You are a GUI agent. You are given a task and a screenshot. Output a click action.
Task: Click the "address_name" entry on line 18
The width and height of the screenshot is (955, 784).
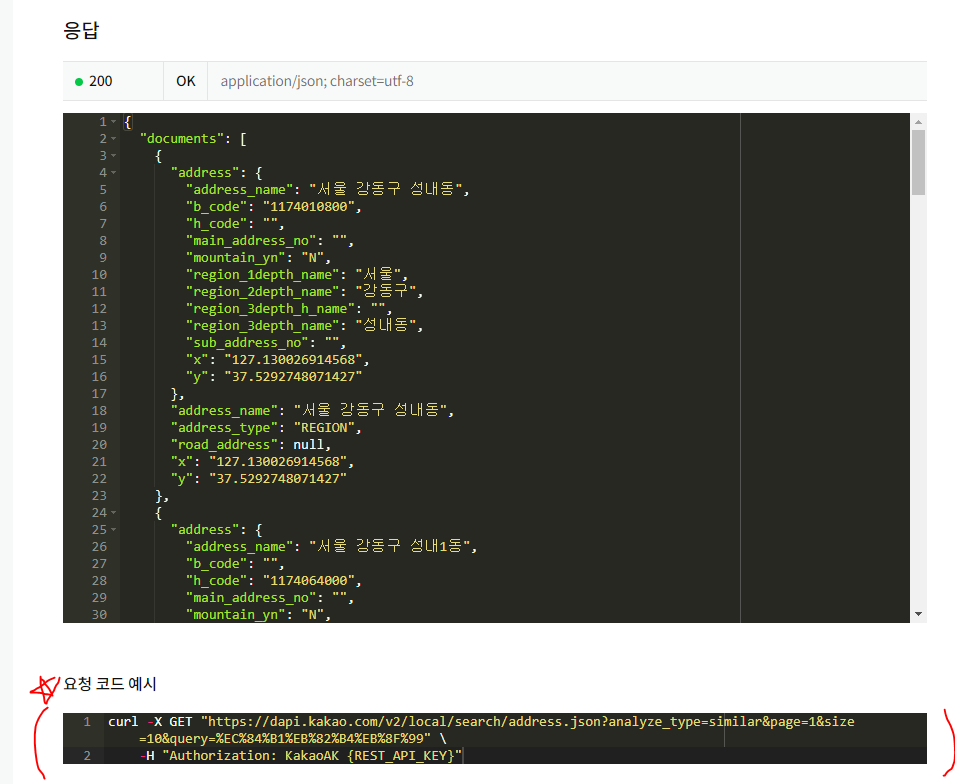[312, 411]
